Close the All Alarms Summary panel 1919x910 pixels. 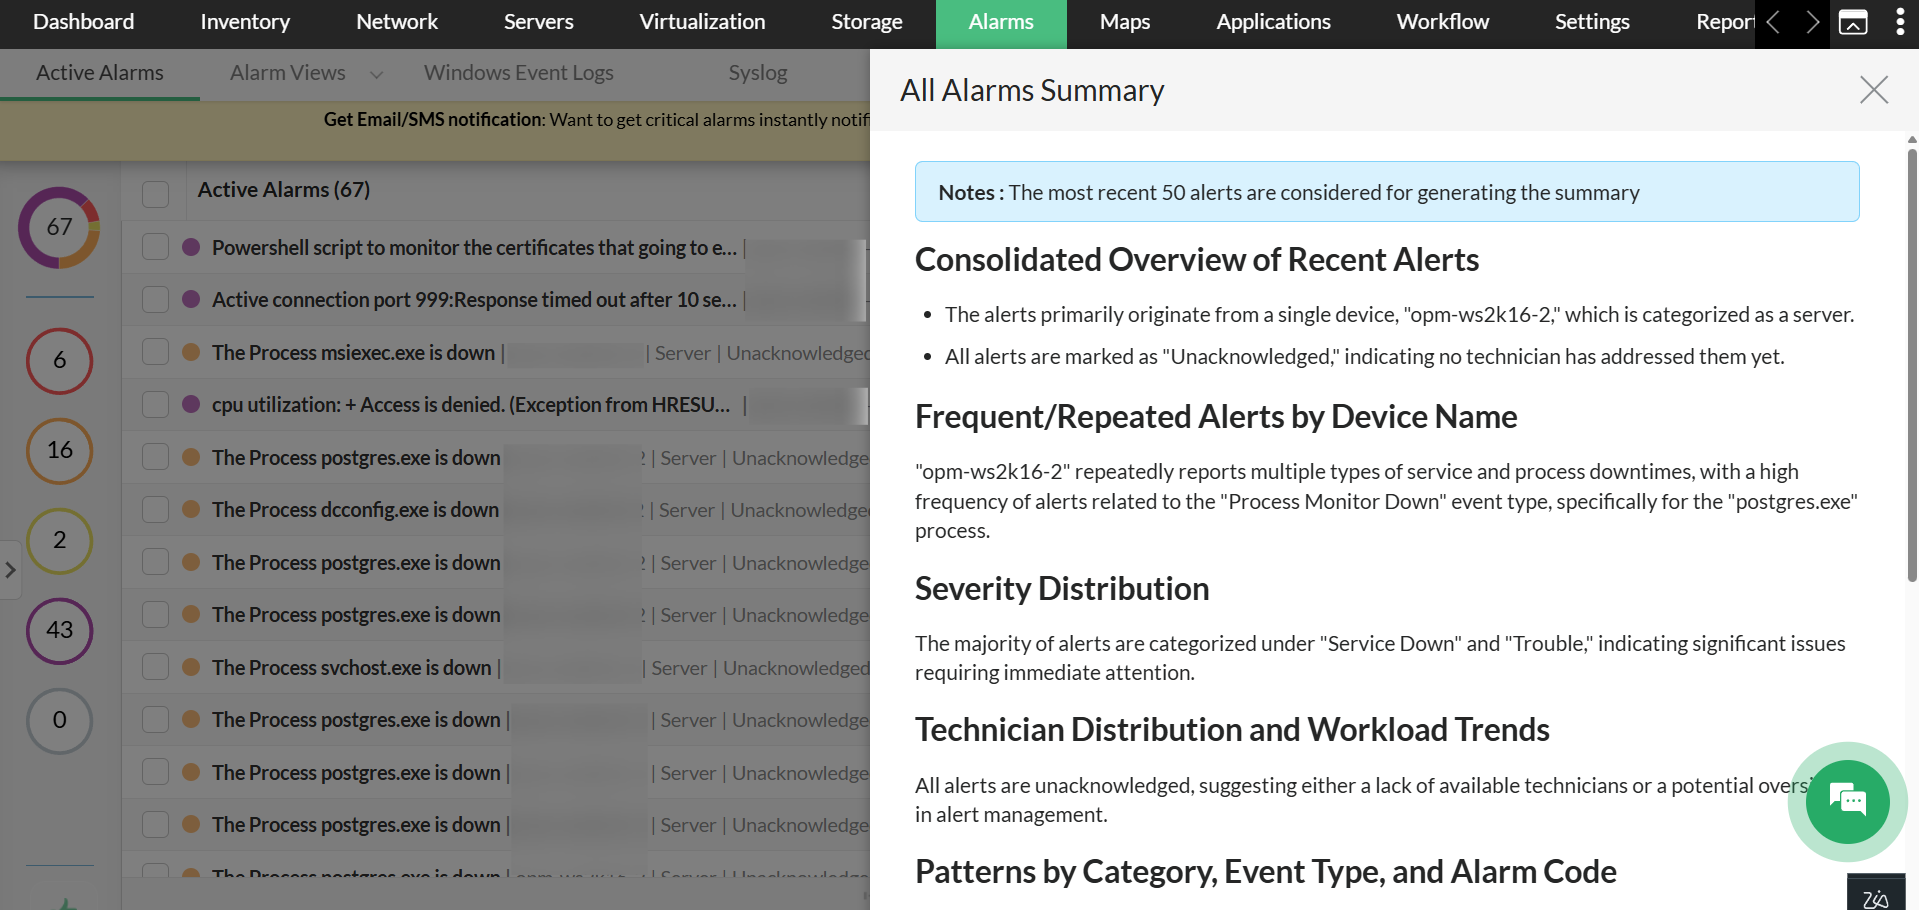(x=1873, y=90)
